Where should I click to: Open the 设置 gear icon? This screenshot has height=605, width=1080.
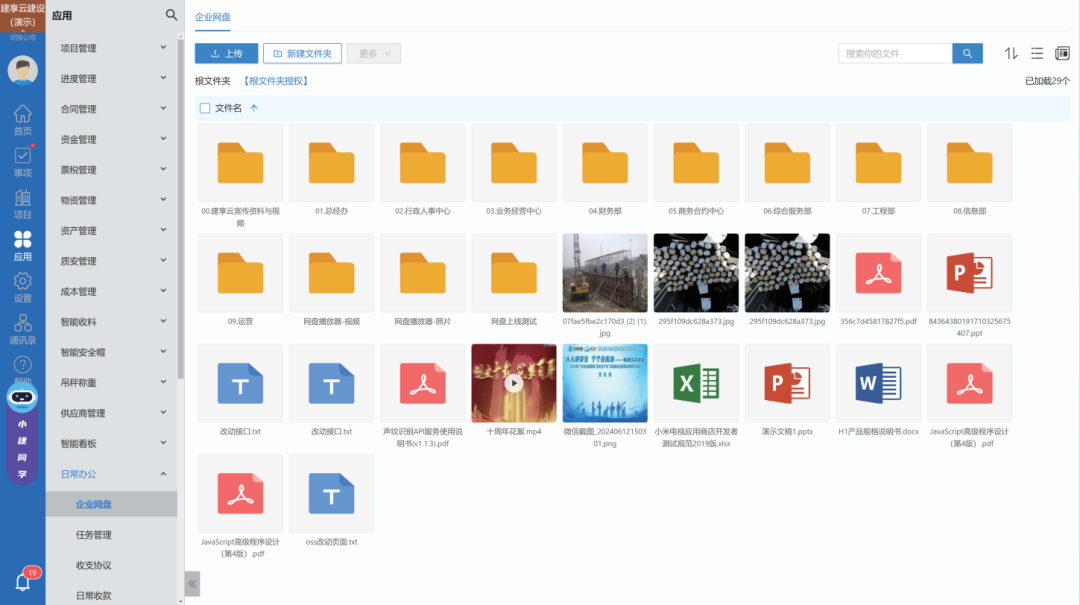pyautogui.click(x=22, y=287)
